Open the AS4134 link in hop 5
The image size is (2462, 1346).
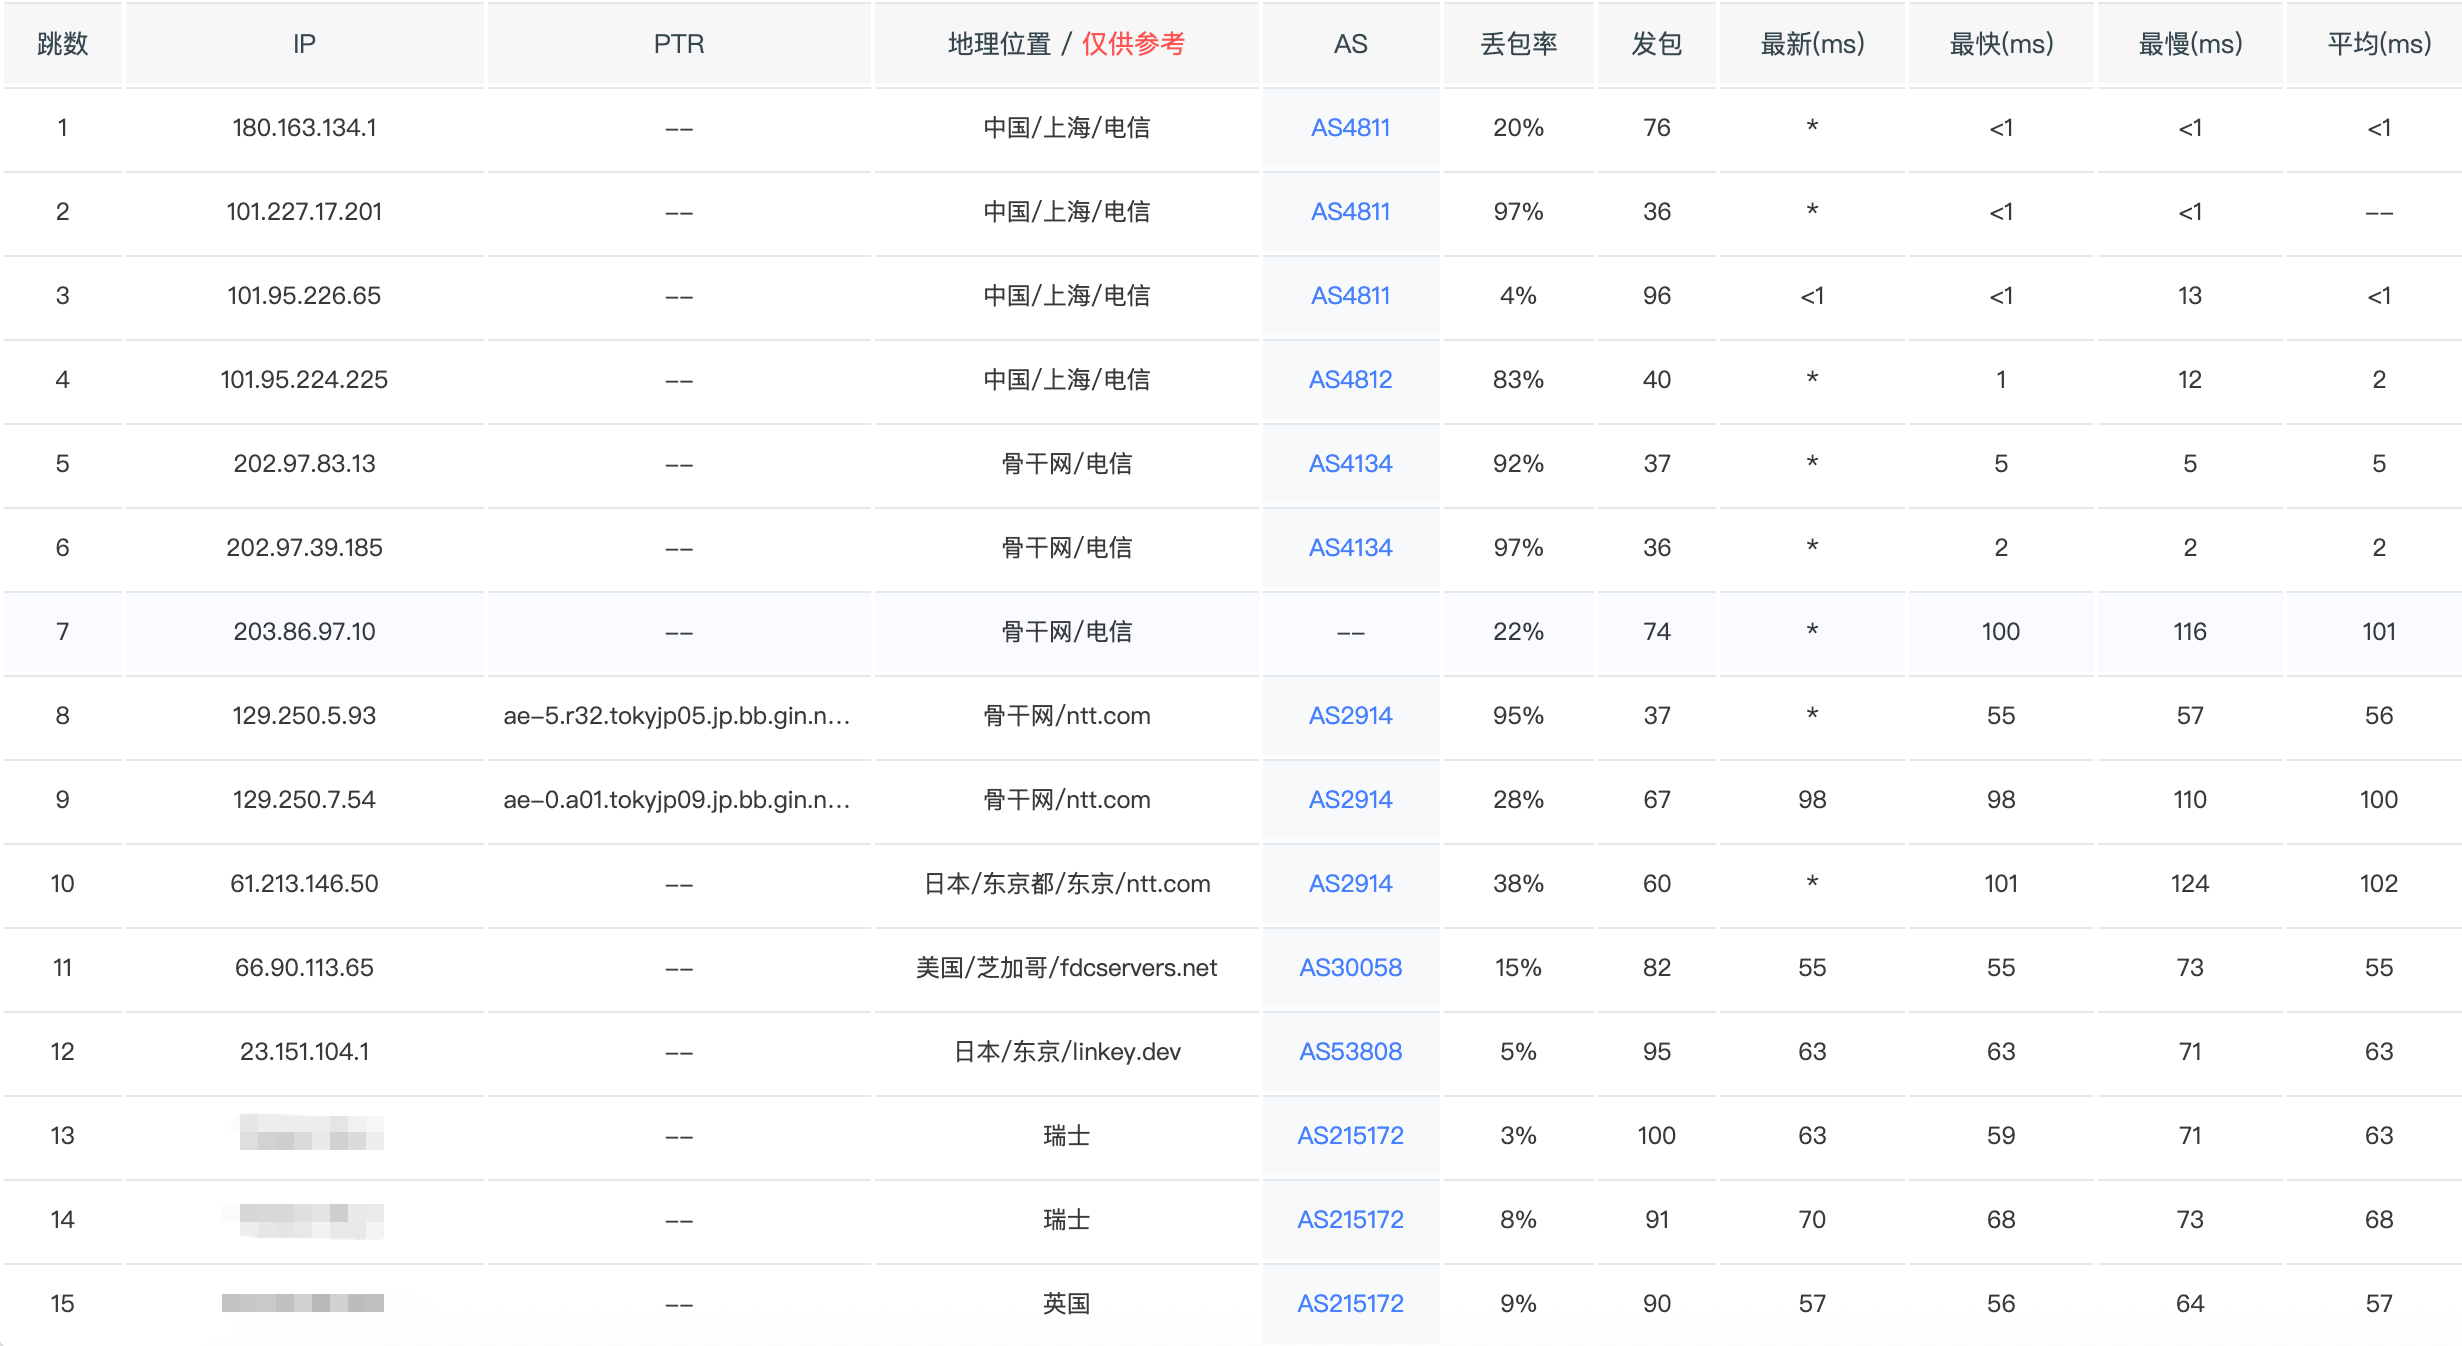(1350, 464)
